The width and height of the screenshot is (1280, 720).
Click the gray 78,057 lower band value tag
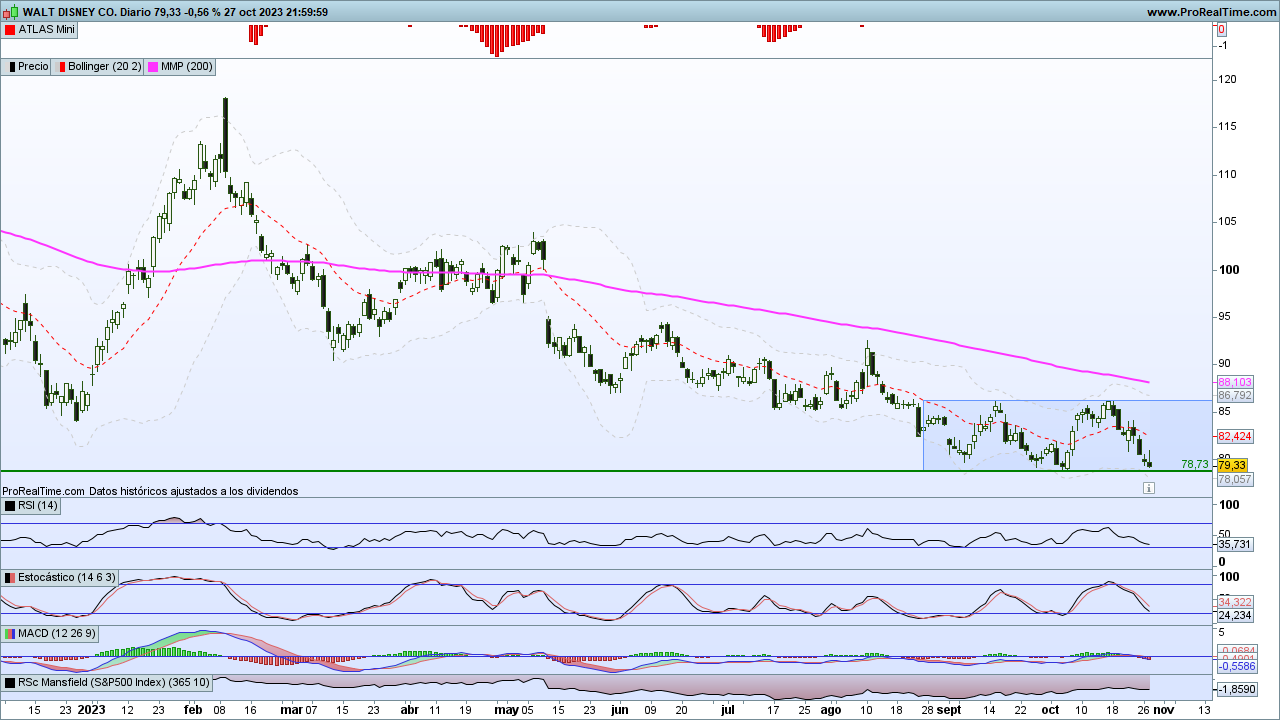(1235, 480)
